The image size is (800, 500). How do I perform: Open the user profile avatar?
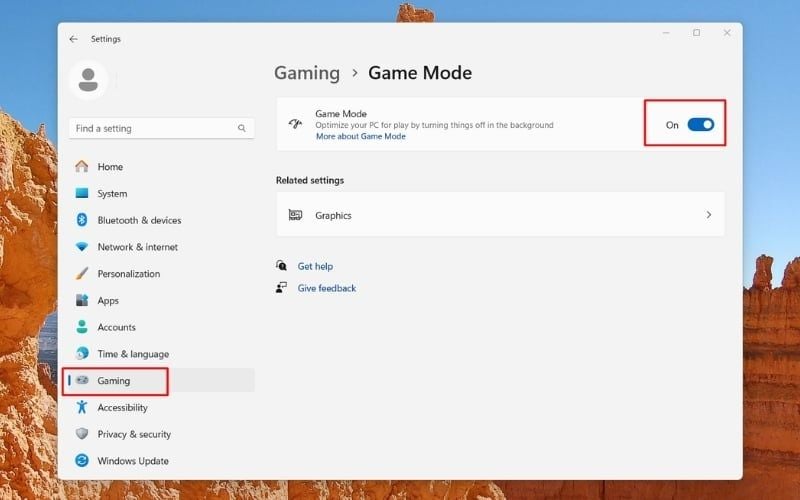[x=88, y=80]
